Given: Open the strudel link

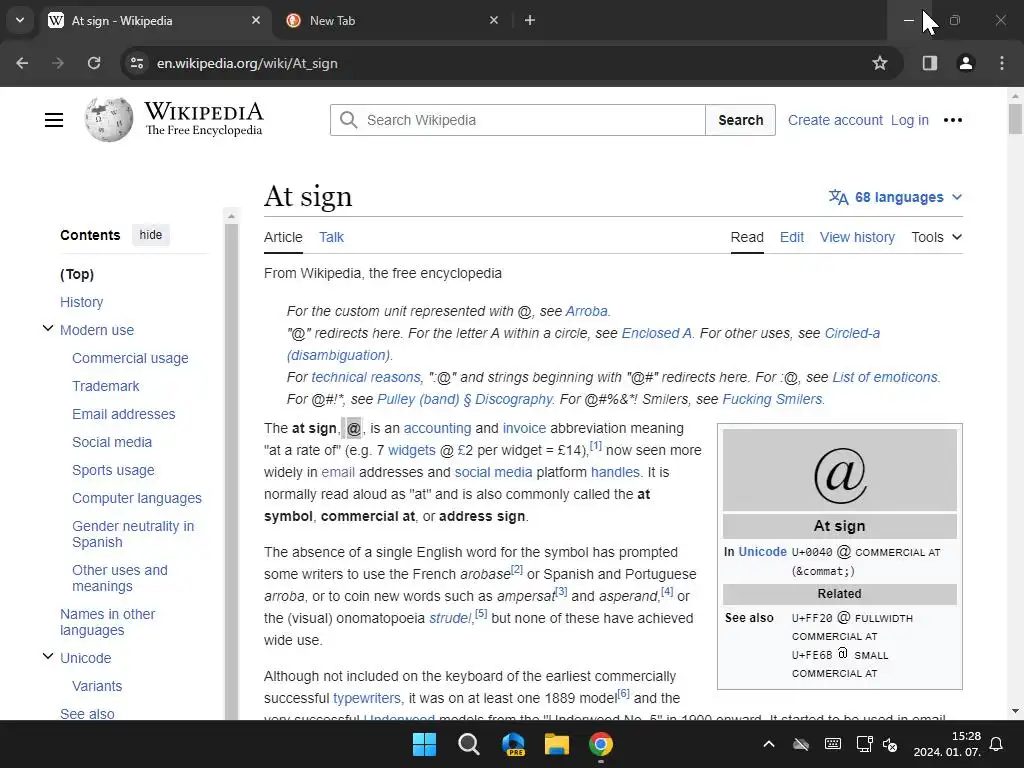Looking at the screenshot, I should coord(450,618).
